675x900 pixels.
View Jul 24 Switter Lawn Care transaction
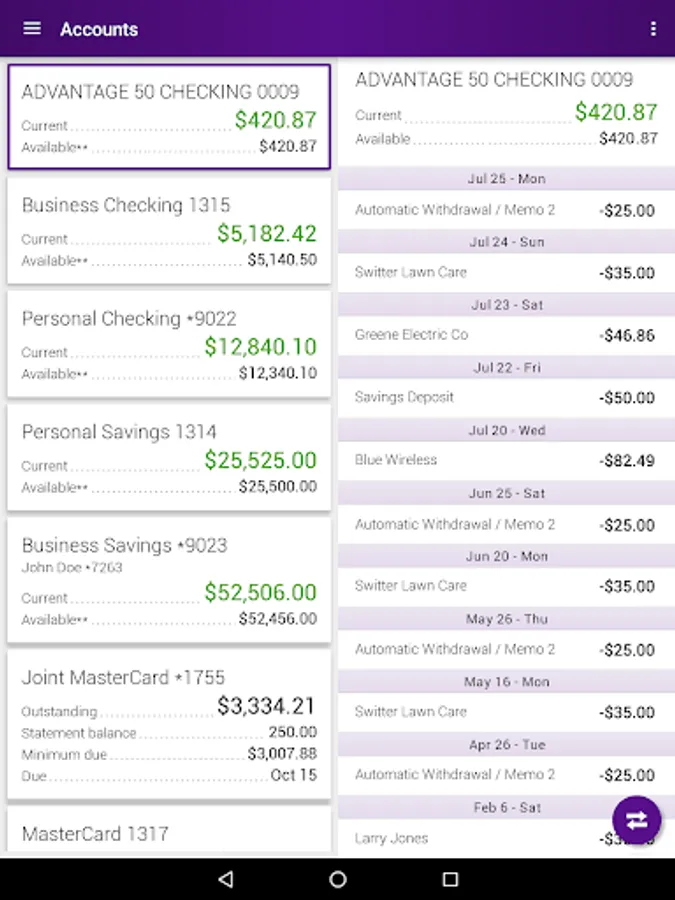pyautogui.click(x=506, y=273)
